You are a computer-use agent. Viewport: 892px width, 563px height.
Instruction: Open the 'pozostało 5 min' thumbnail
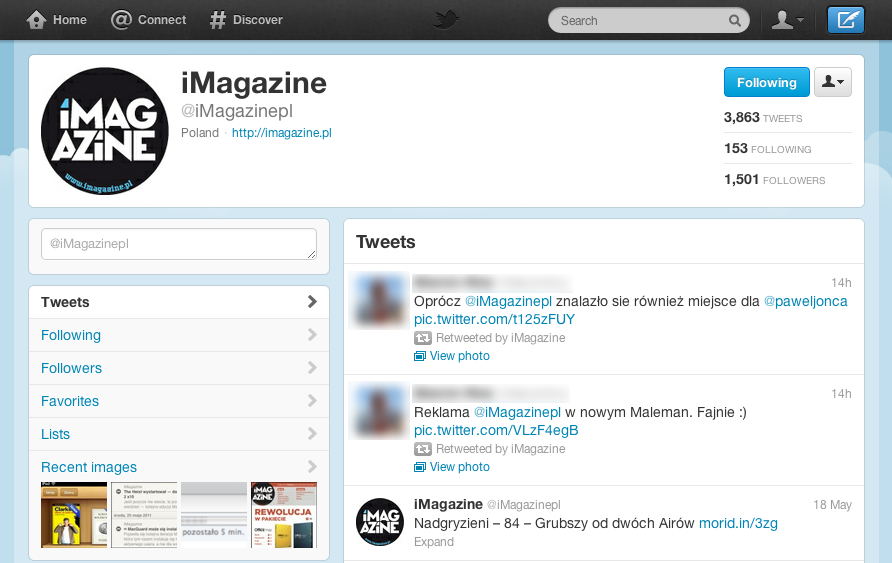(x=214, y=515)
